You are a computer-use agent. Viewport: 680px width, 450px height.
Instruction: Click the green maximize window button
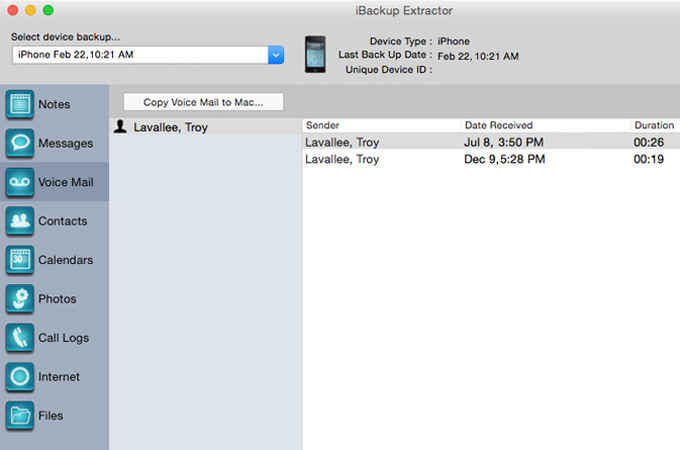point(50,10)
